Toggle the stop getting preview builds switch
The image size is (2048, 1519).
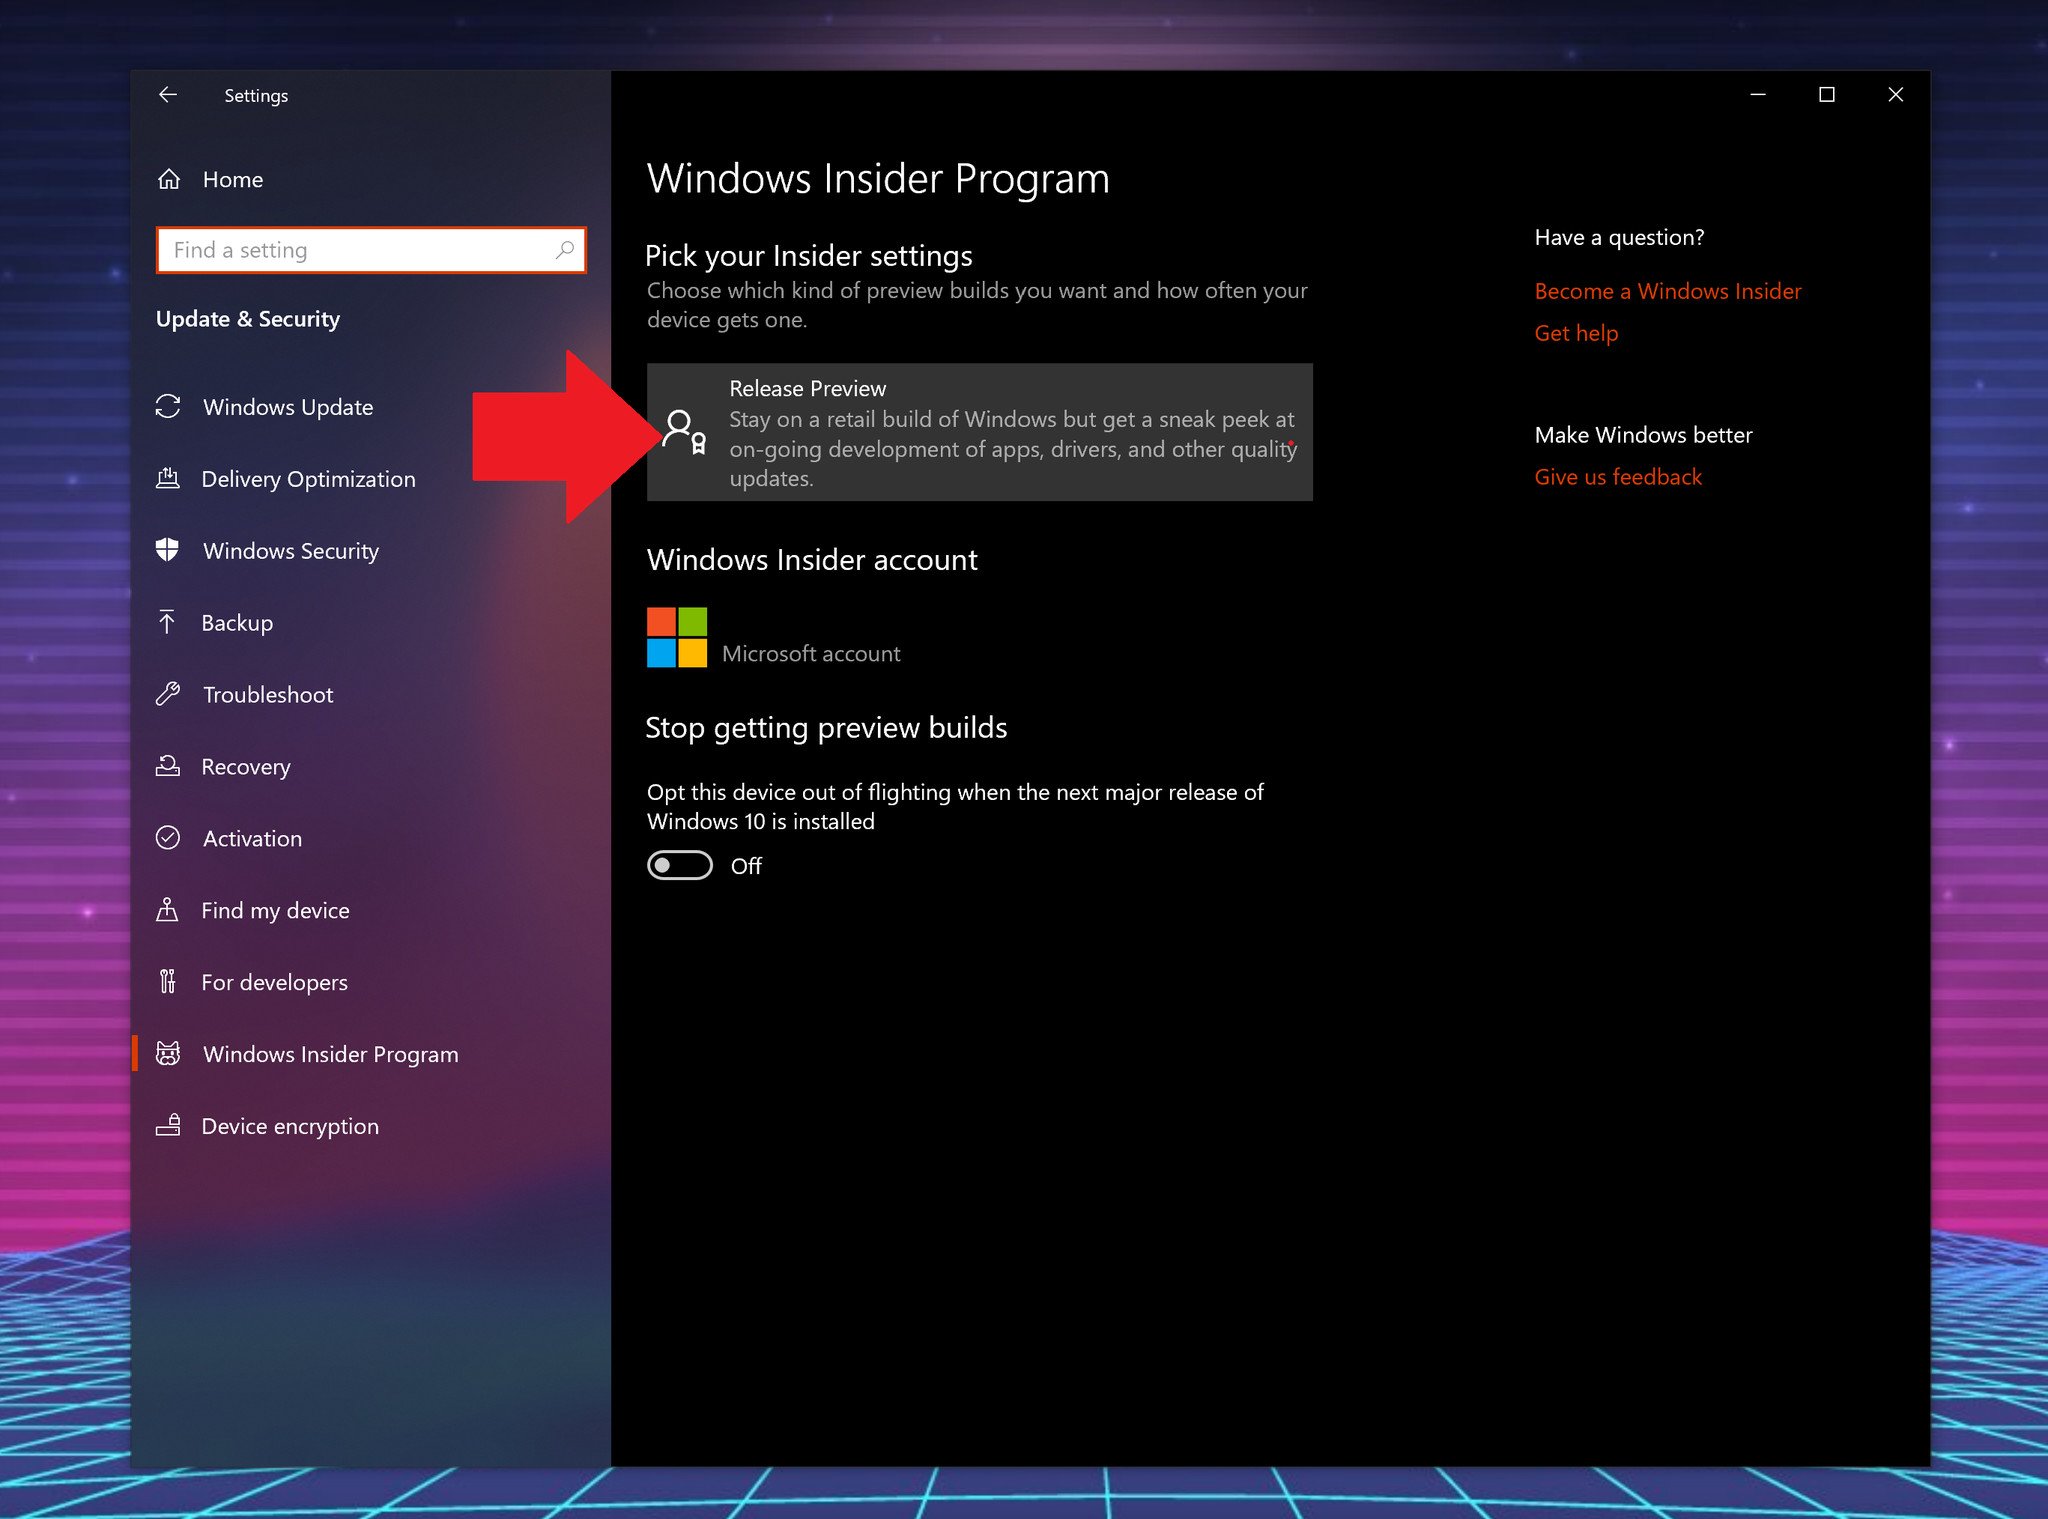pos(680,865)
